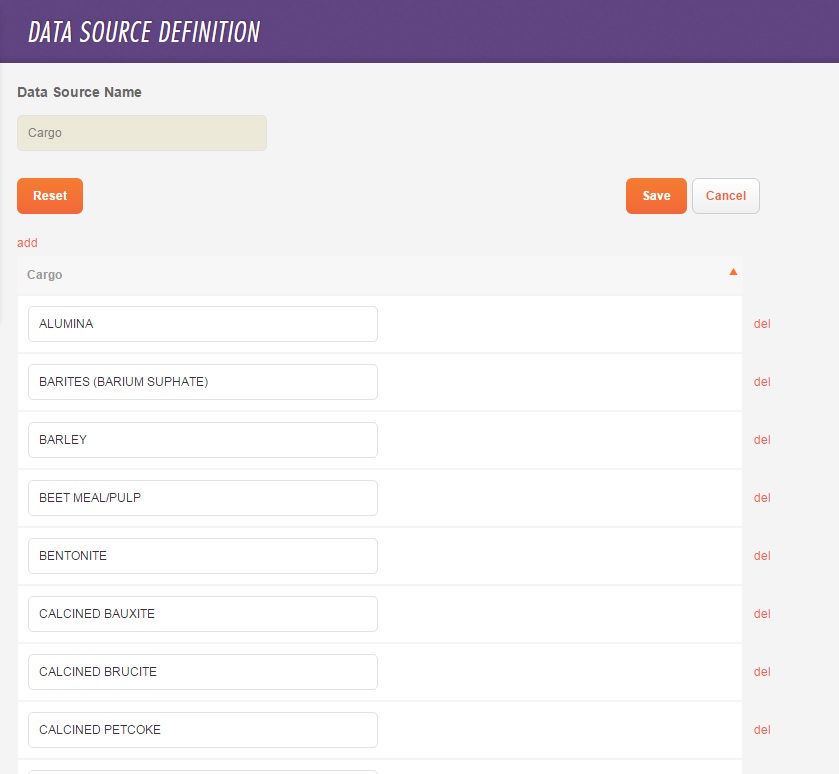
Task: Edit the ALUMINA text field
Action: pyautogui.click(x=203, y=324)
